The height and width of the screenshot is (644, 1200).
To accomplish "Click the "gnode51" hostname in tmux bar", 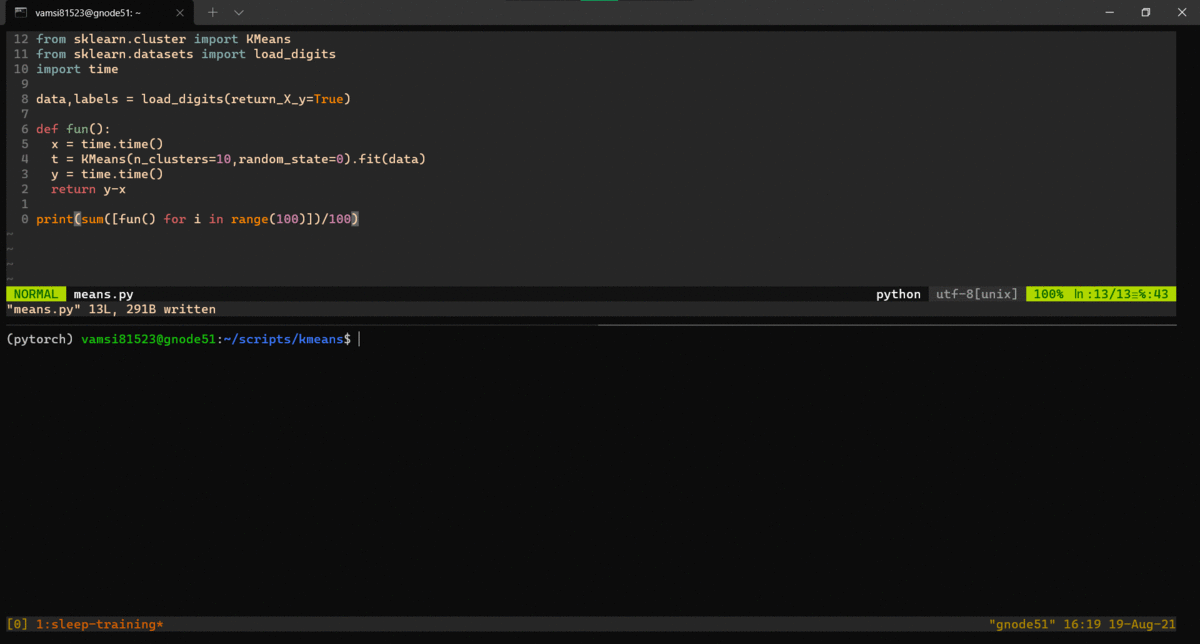I will (x=1021, y=624).
